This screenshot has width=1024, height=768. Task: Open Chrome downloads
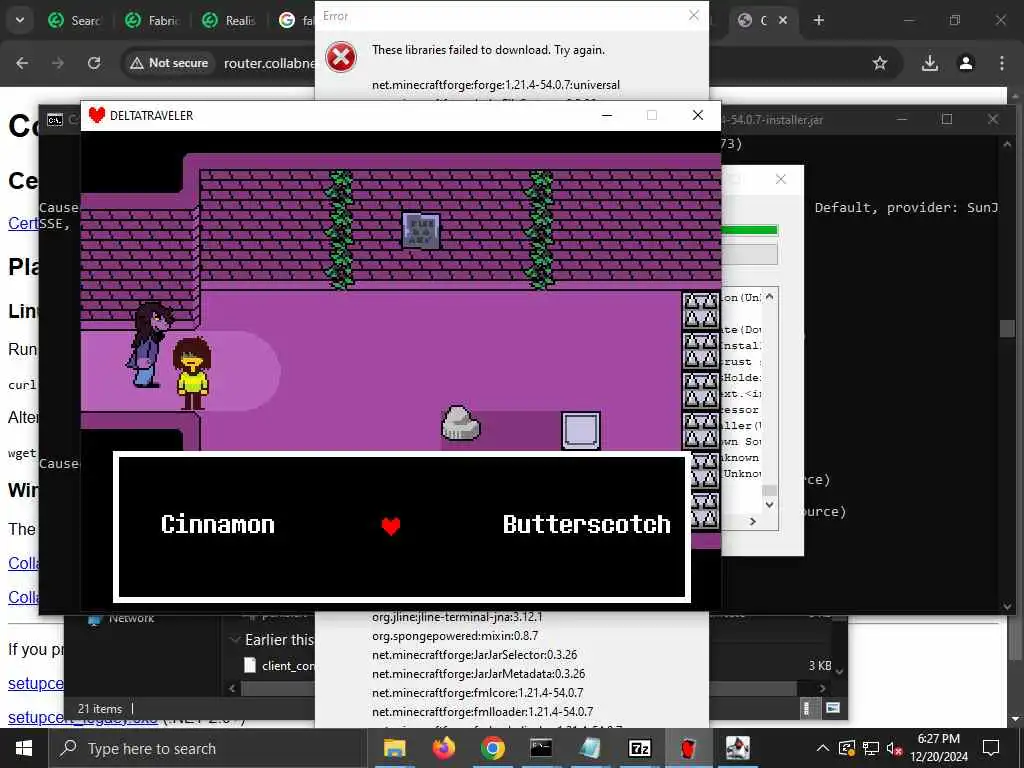click(x=930, y=63)
